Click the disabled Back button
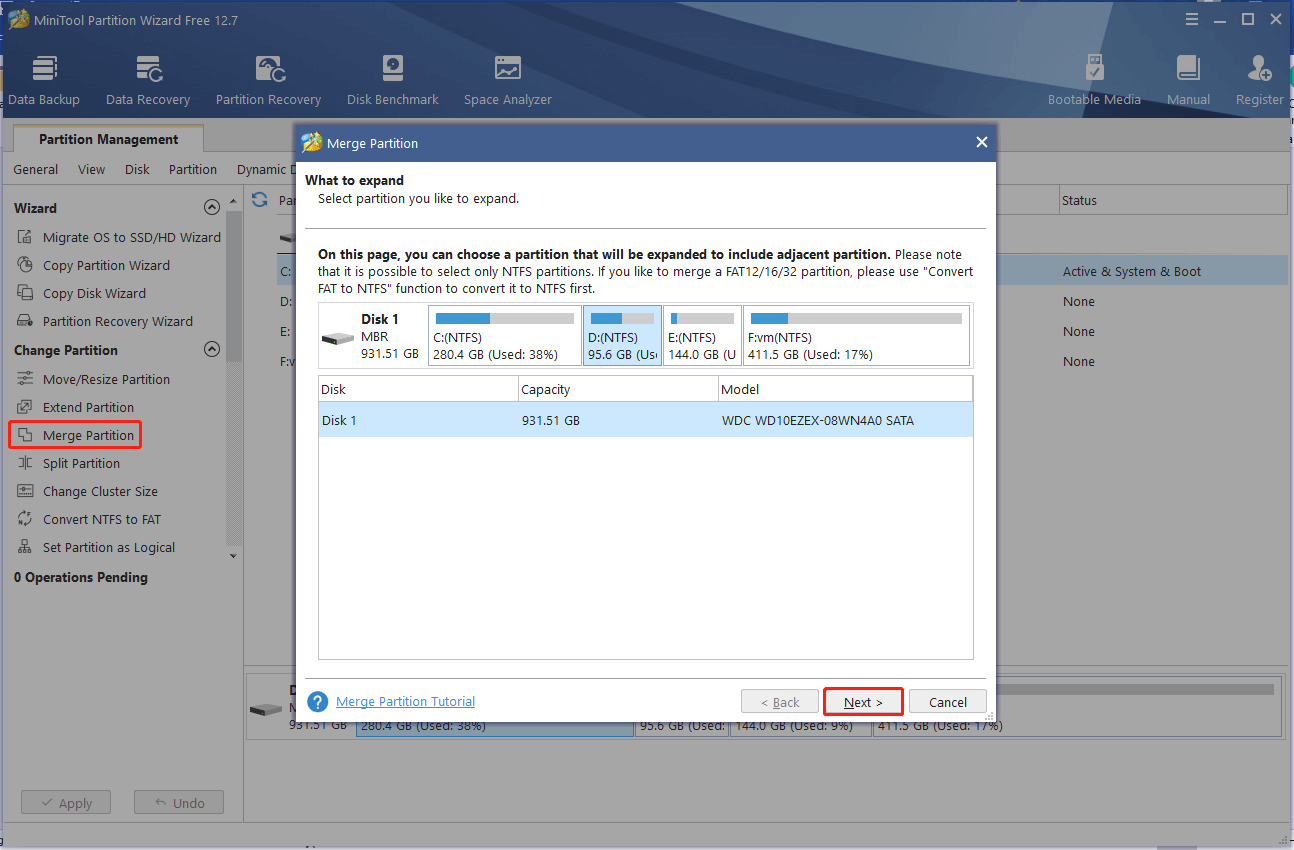The height and width of the screenshot is (850, 1294). click(780, 702)
